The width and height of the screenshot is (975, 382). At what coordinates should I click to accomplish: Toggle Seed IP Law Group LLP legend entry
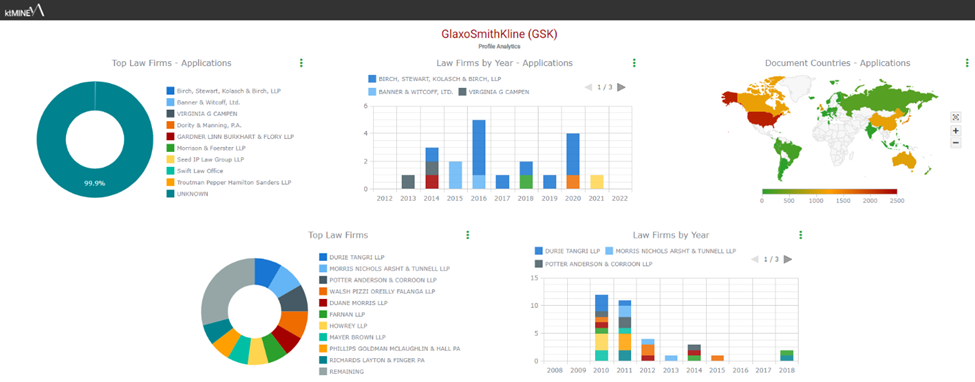[206, 159]
